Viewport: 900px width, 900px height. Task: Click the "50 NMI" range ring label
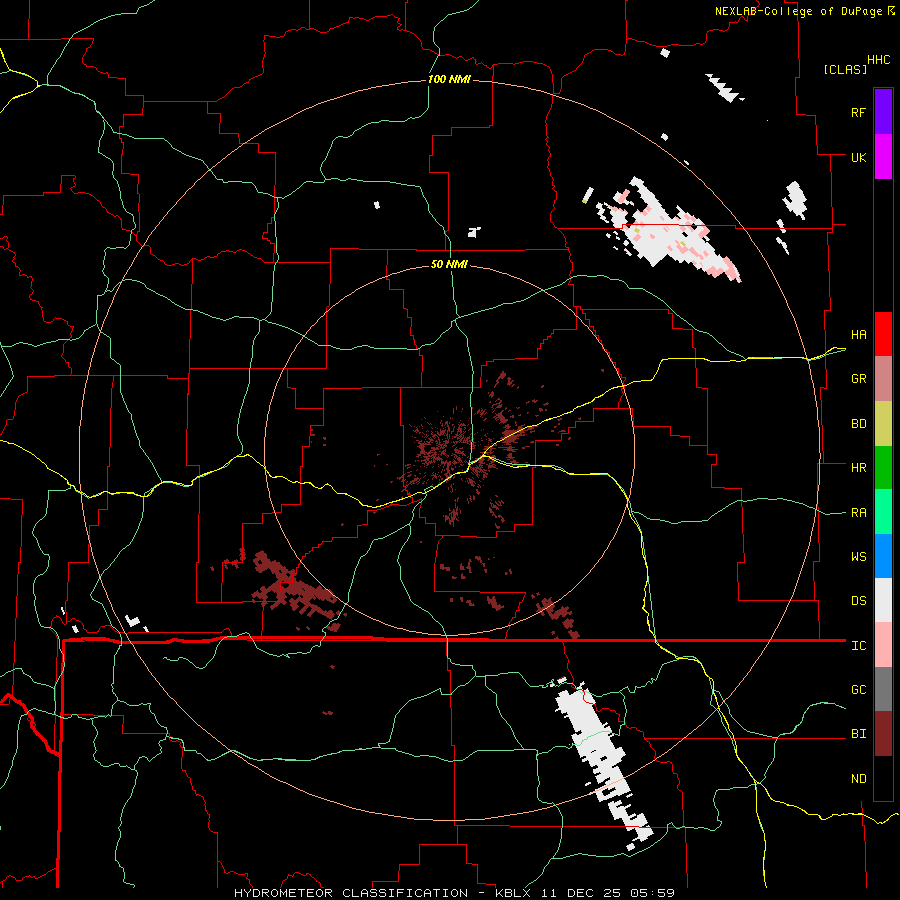click(449, 264)
